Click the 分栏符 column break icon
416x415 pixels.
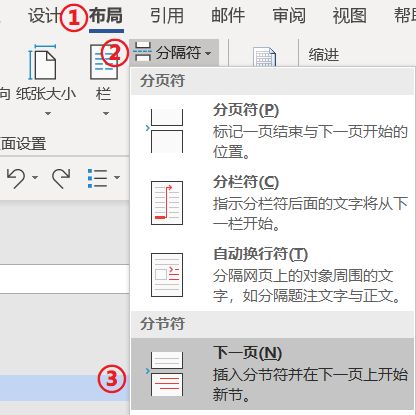click(x=167, y=203)
